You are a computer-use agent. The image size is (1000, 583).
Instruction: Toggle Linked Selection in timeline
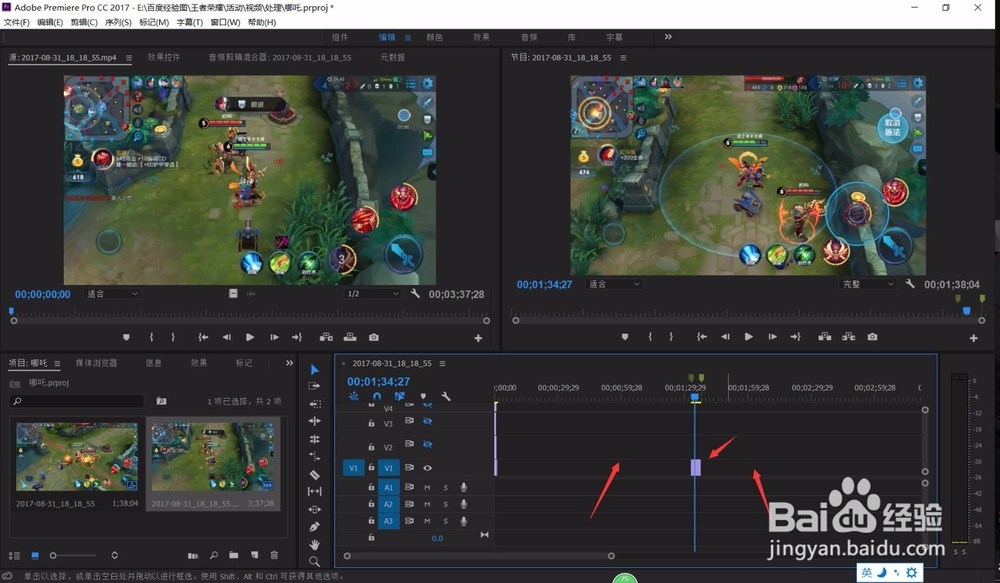point(399,396)
